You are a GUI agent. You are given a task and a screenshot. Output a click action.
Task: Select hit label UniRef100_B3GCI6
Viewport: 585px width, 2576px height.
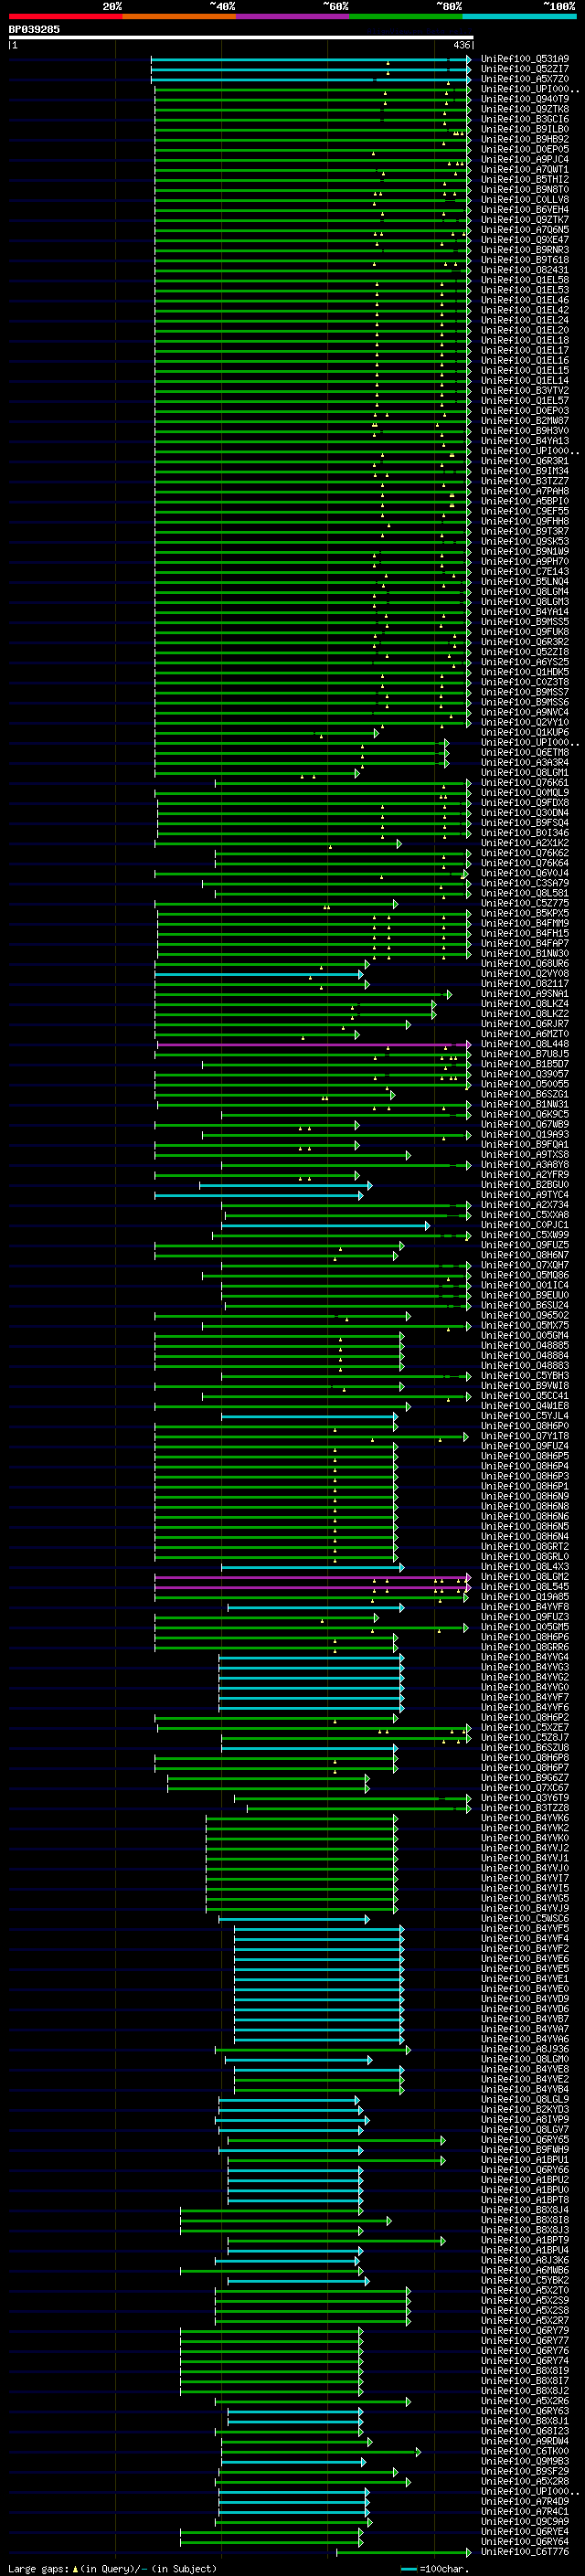(x=525, y=119)
